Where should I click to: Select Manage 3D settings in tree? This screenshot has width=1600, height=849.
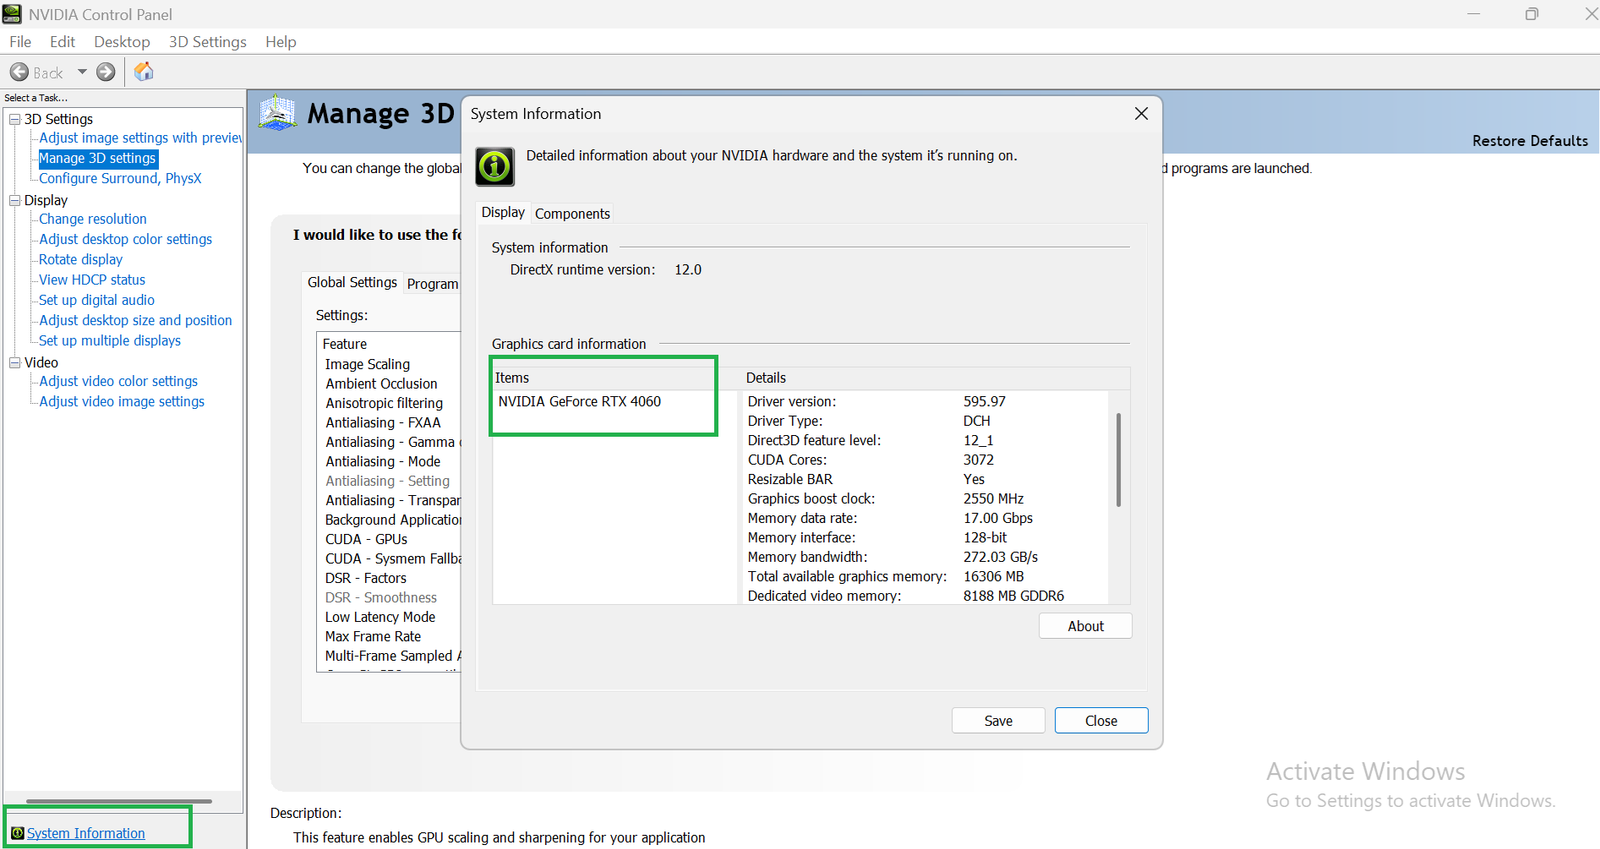point(98,158)
